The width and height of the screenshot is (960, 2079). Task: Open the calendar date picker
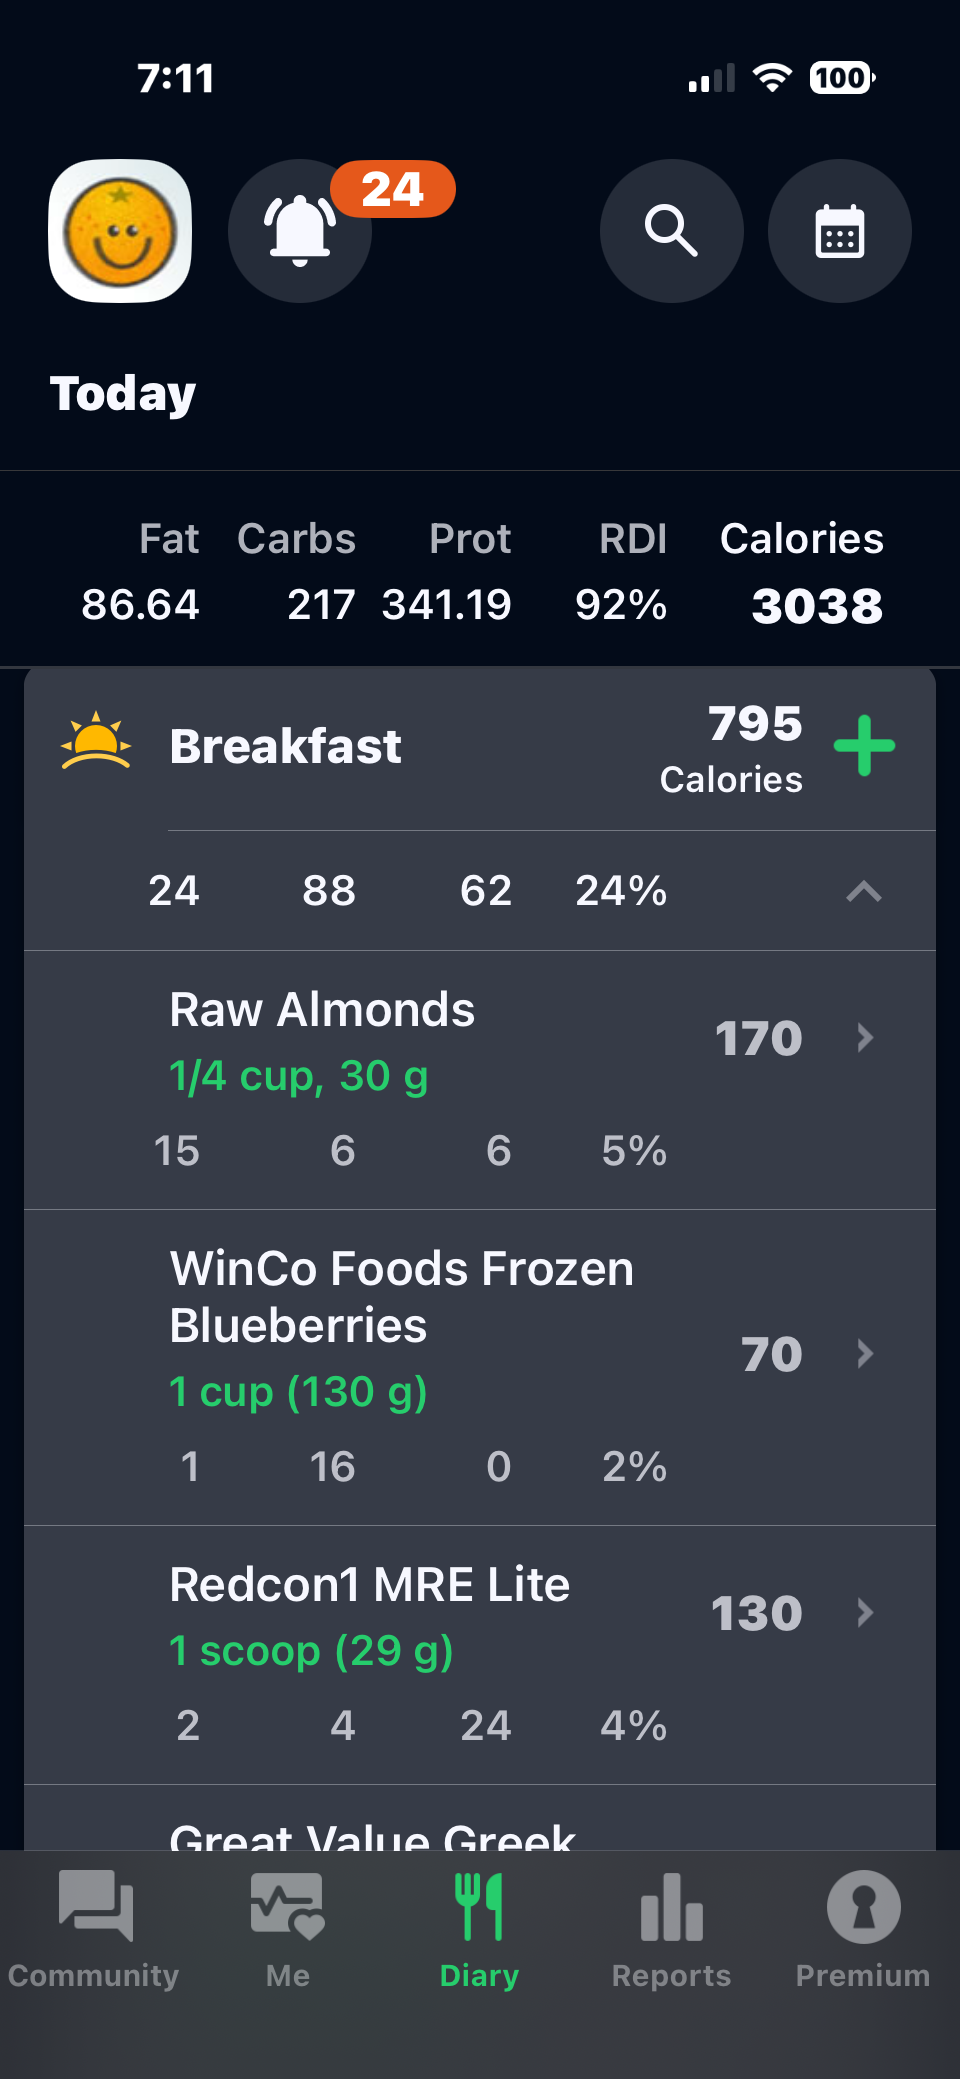[839, 231]
